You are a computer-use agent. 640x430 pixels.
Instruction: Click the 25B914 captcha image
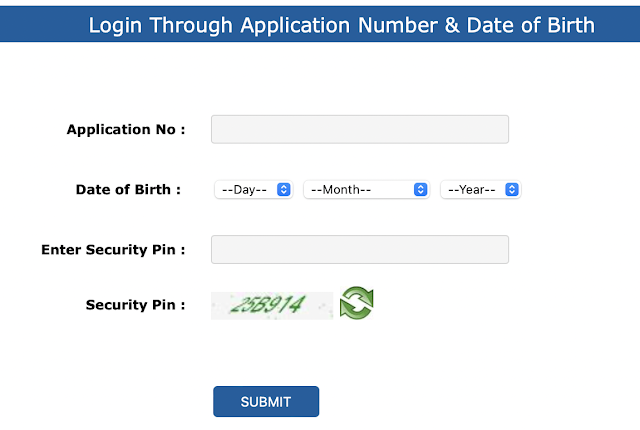(271, 305)
